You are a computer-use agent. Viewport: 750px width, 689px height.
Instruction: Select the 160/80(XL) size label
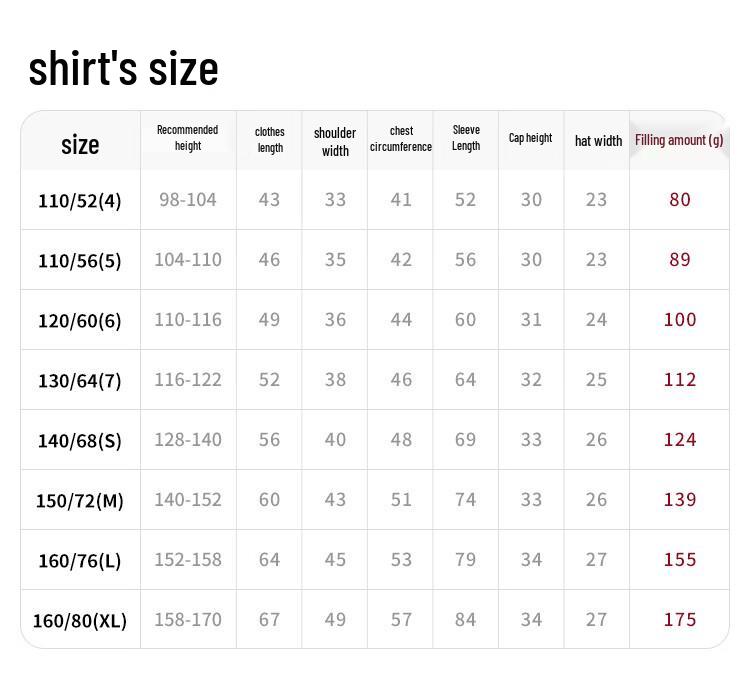pyautogui.click(x=80, y=621)
